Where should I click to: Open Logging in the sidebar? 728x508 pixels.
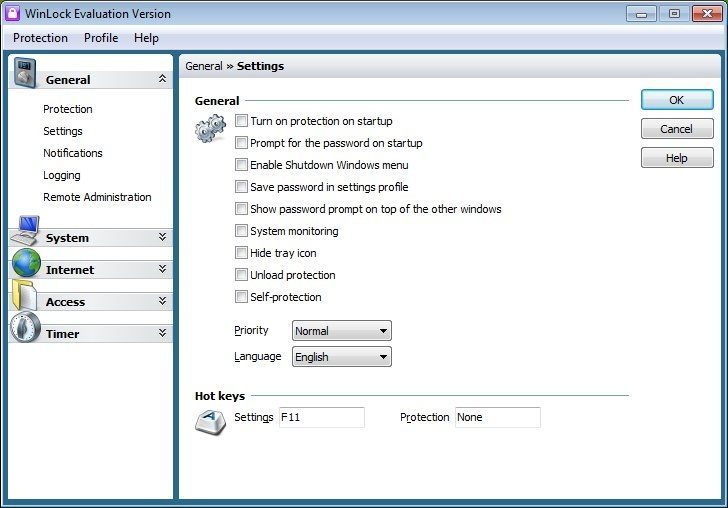62,175
